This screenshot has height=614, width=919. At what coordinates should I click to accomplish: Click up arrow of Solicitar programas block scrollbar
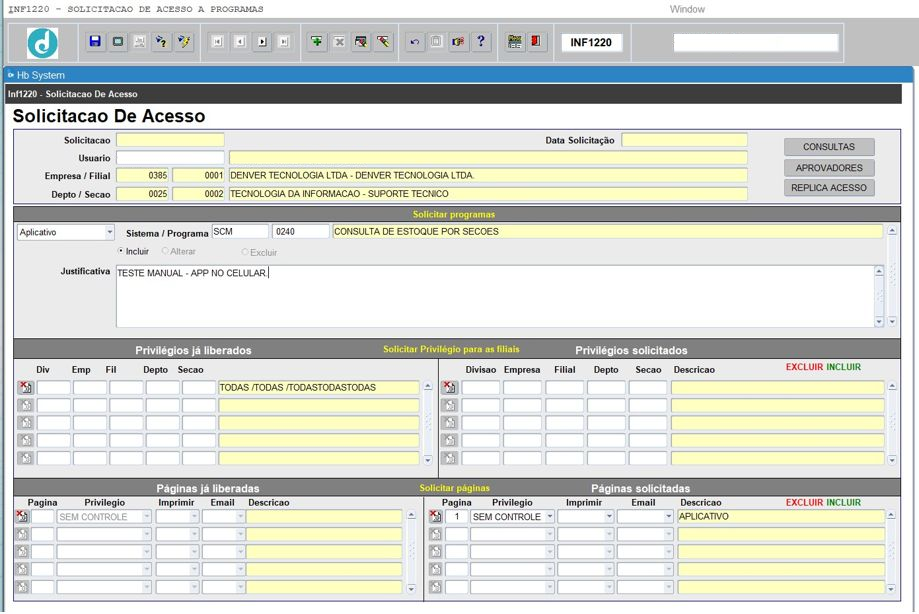tap(892, 231)
